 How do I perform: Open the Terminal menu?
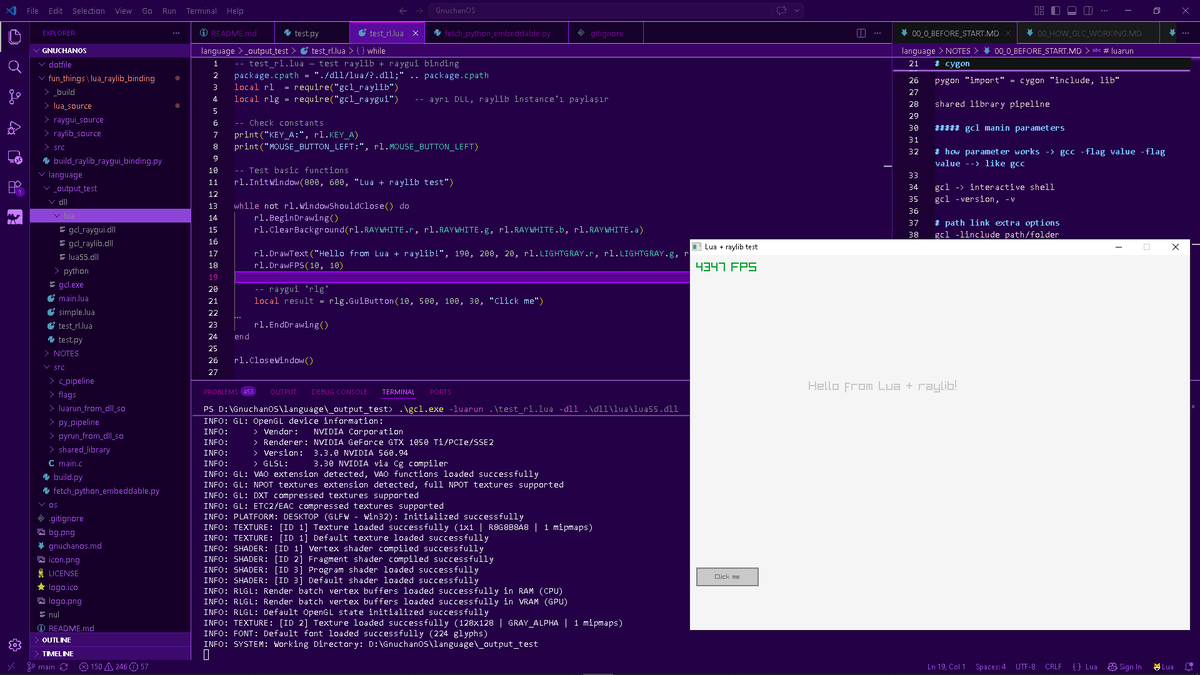point(201,10)
